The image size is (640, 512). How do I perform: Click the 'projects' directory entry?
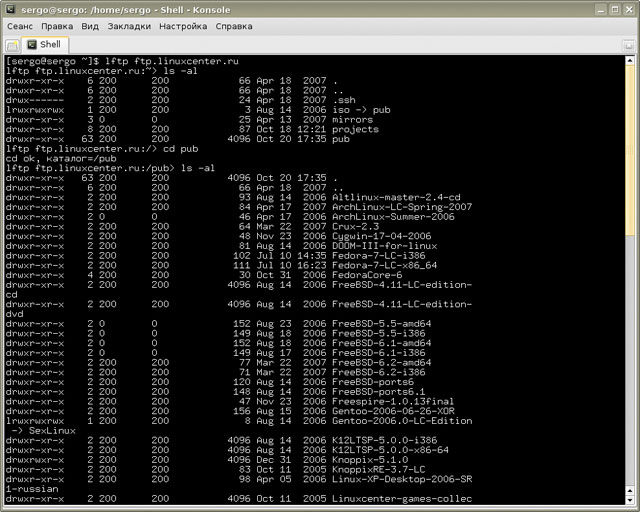[356, 129]
